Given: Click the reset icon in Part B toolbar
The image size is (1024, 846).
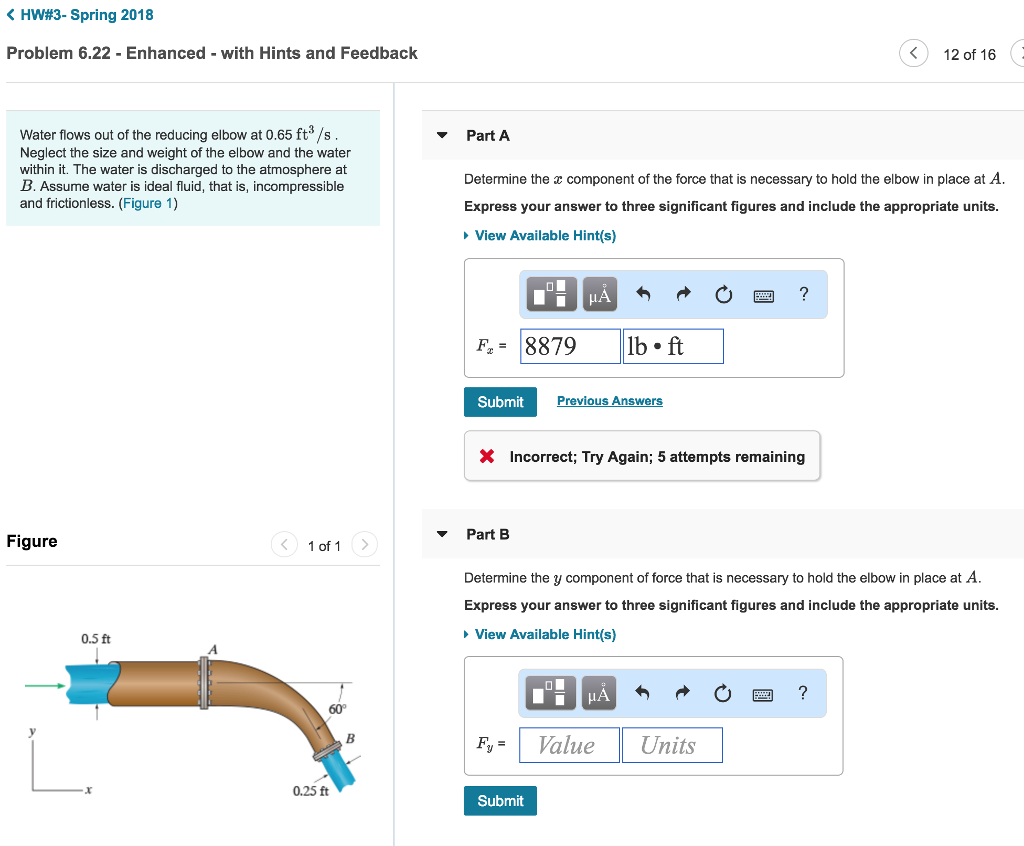Looking at the screenshot, I should tap(723, 694).
